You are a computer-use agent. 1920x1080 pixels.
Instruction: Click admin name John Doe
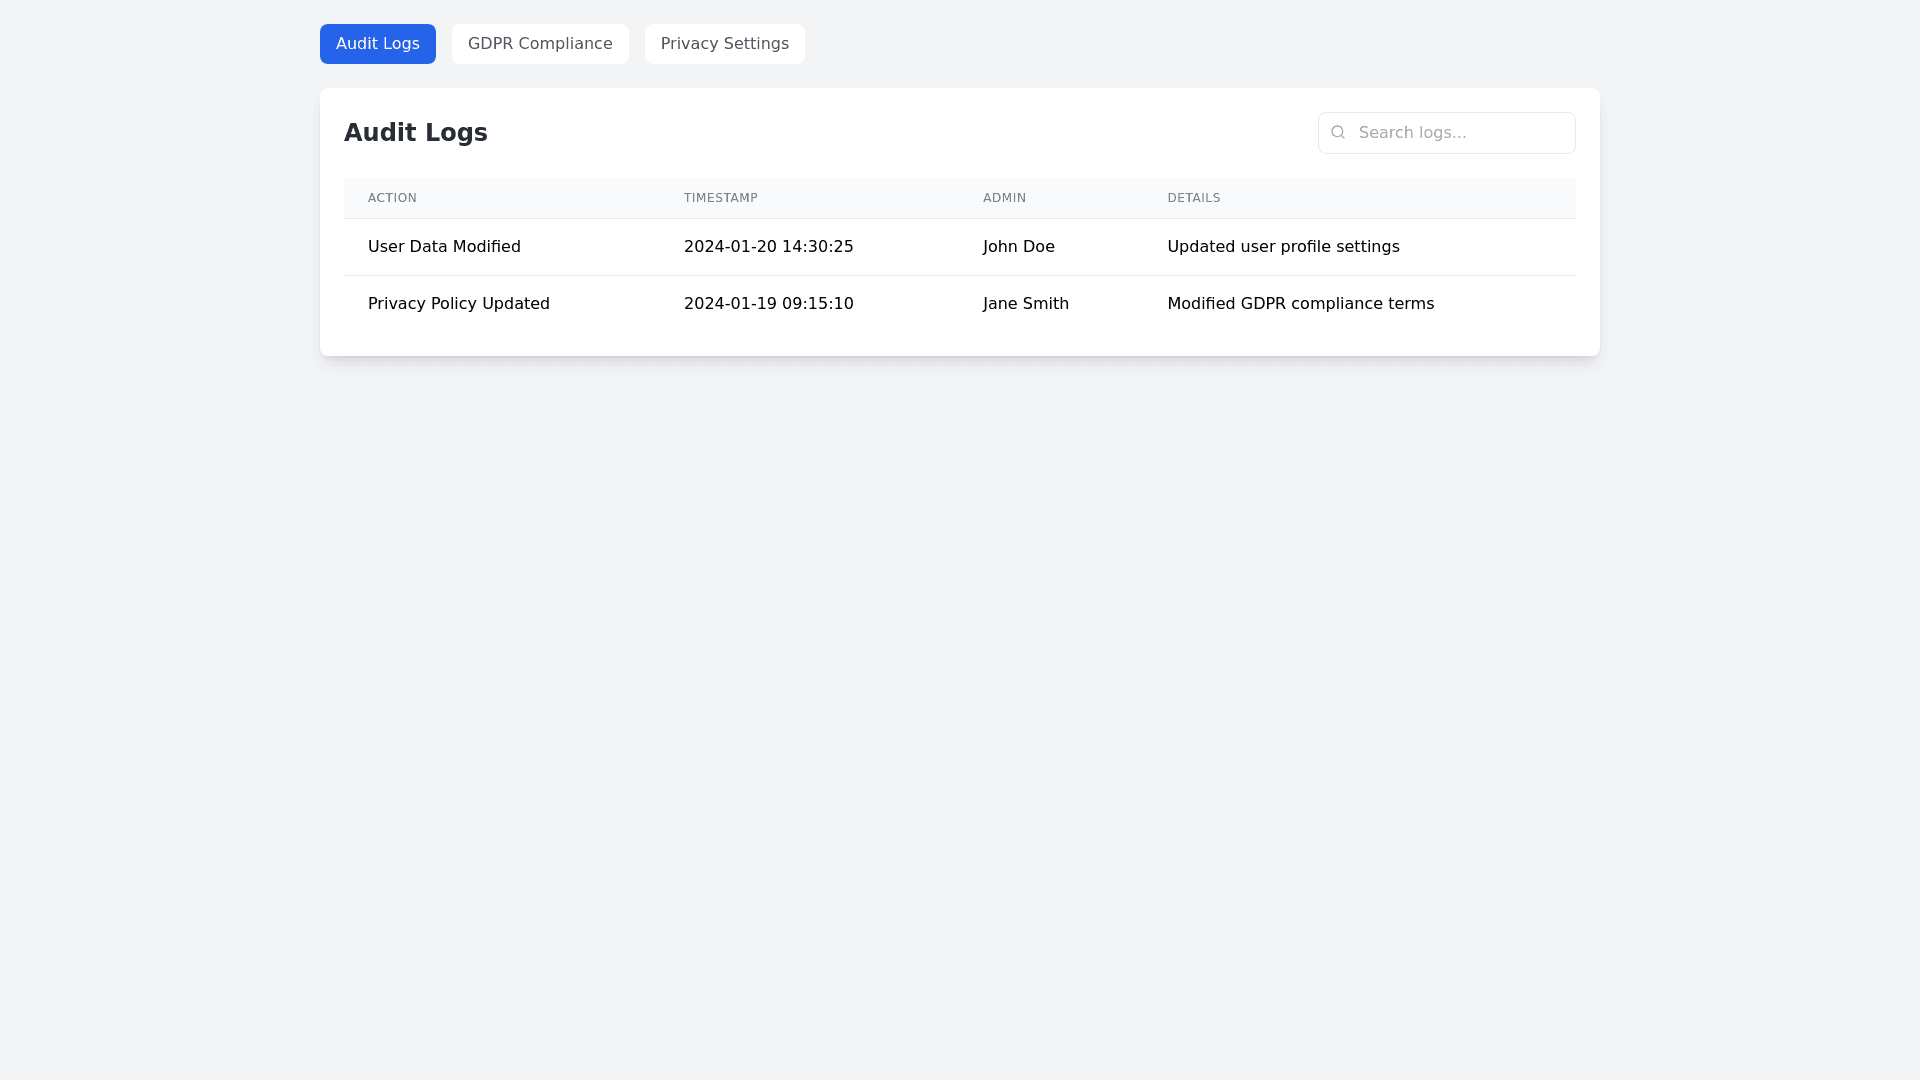tap(1018, 247)
